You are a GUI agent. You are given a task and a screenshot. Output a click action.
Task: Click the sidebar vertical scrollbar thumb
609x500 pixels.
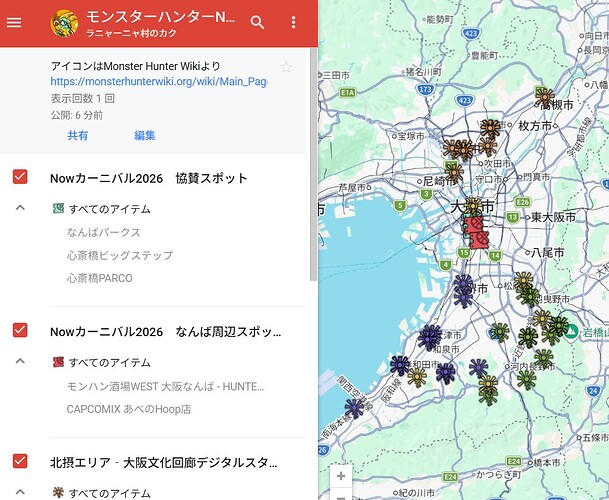pyautogui.click(x=313, y=164)
